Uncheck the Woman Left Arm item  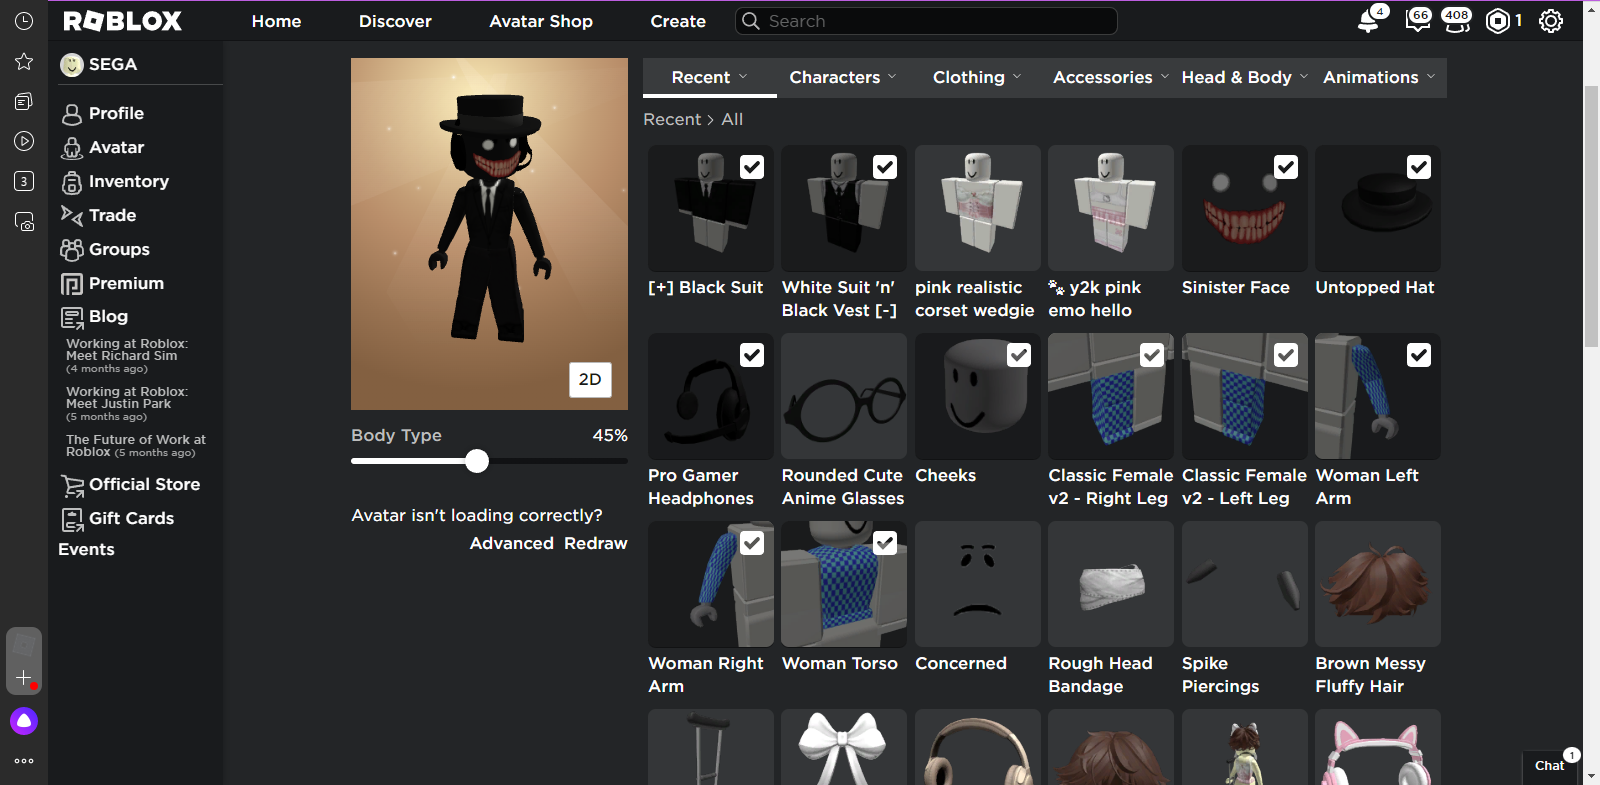1419,355
